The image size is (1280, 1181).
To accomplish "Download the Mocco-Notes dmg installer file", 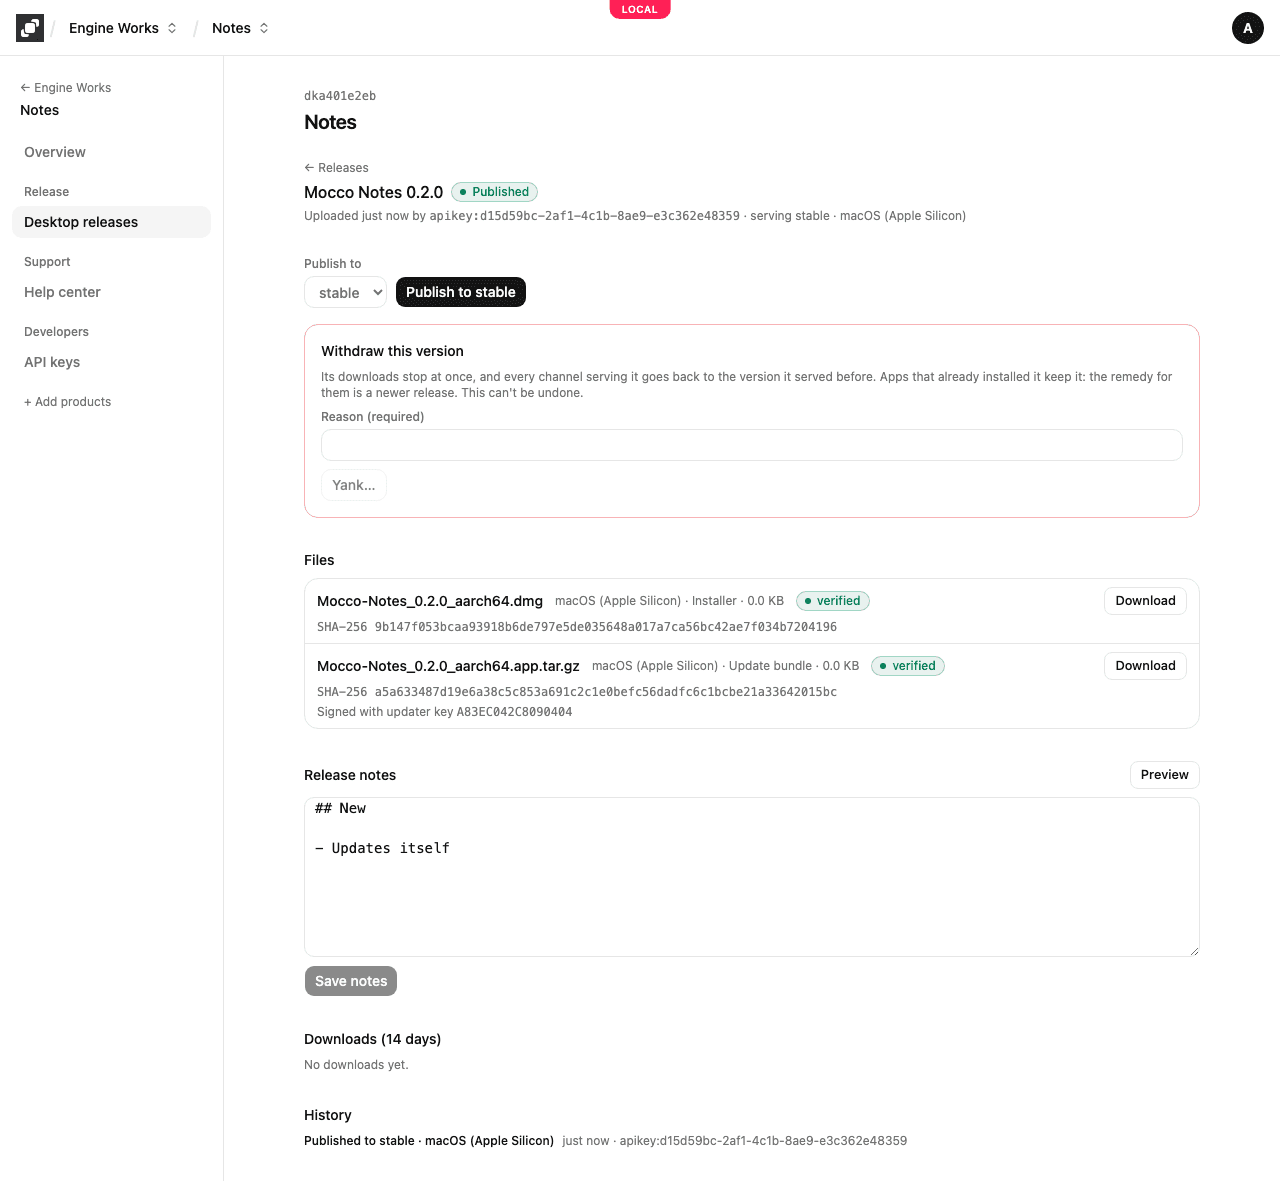I will [1146, 601].
